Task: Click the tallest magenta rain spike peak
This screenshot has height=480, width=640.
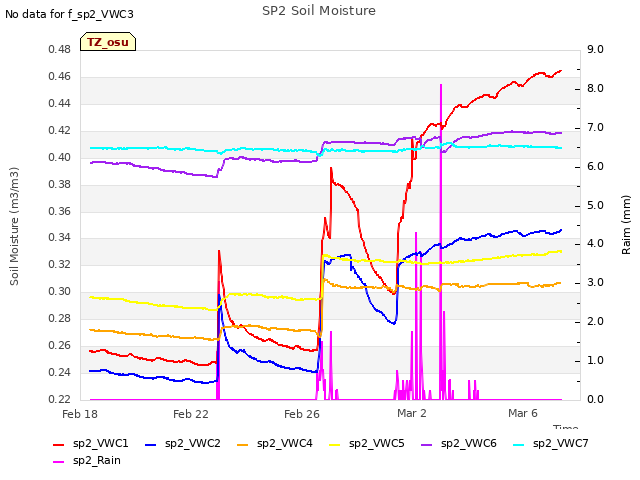Action: click(441, 85)
